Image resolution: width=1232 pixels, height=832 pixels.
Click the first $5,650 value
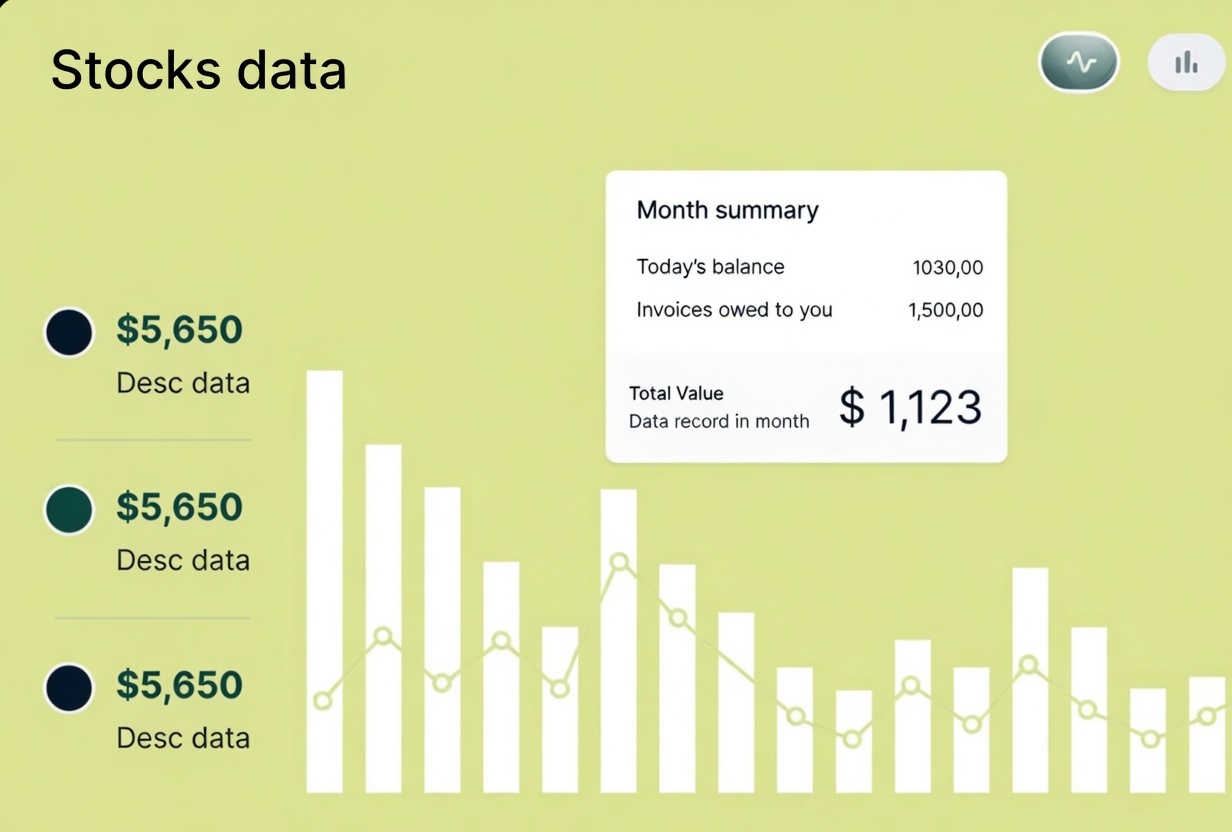pyautogui.click(x=179, y=330)
